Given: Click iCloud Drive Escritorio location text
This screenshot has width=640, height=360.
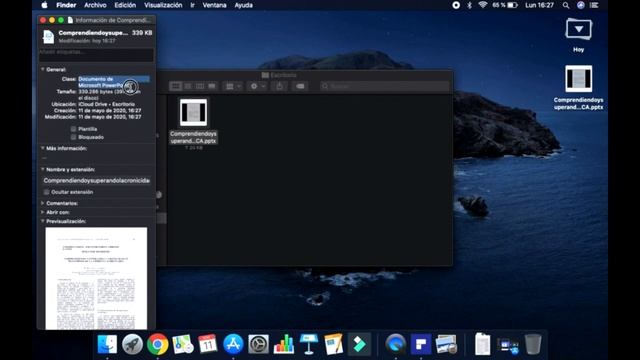Looking at the screenshot, I should point(107,104).
